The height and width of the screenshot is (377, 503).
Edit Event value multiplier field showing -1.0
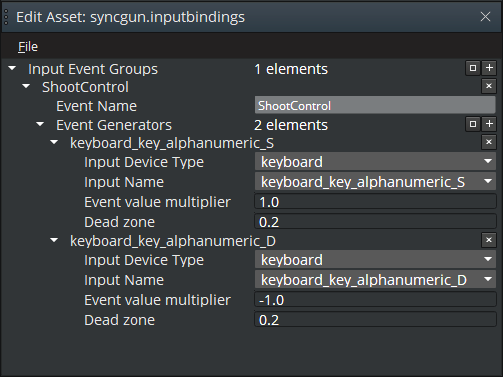375,300
